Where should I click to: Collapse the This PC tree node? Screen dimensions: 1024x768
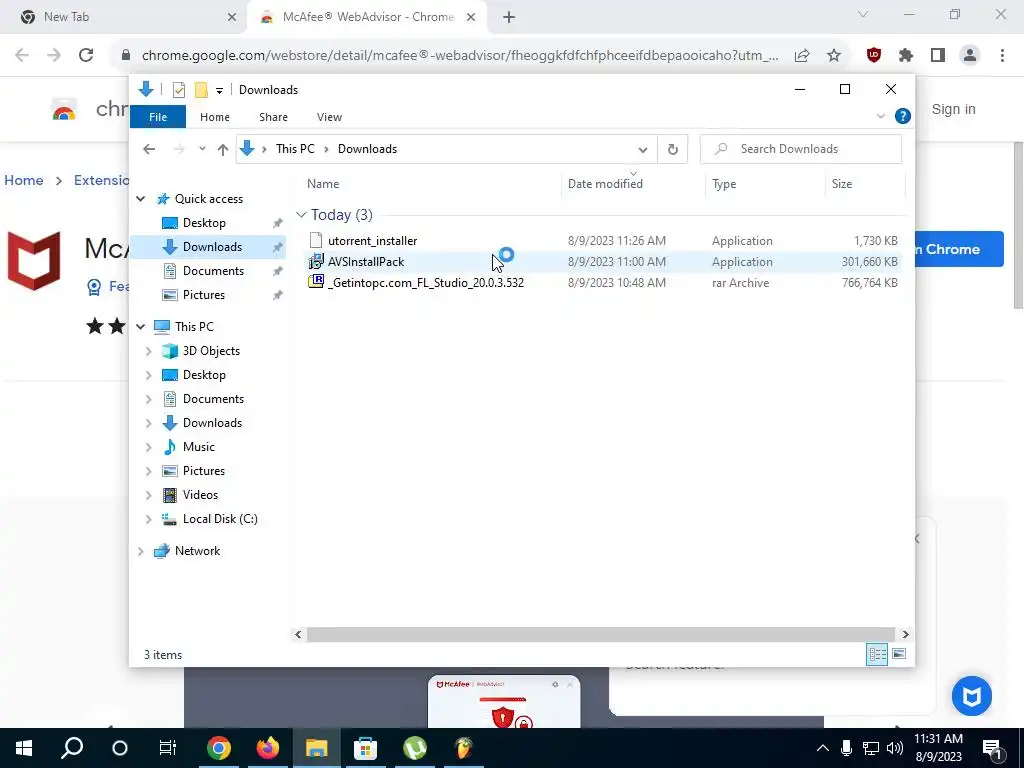tap(140, 327)
